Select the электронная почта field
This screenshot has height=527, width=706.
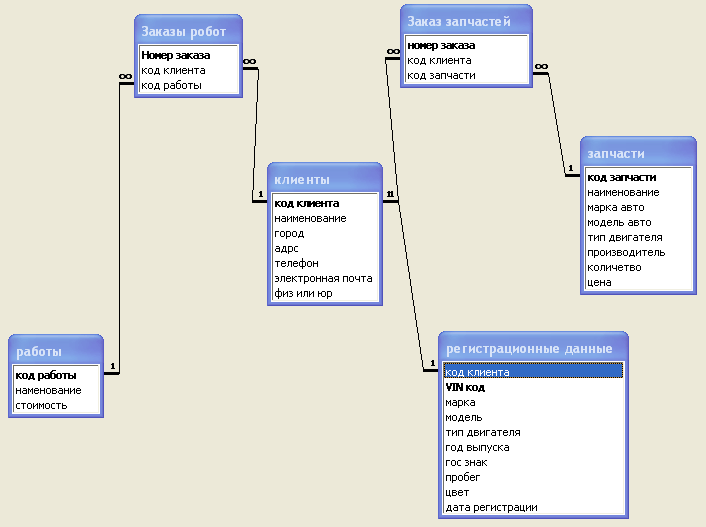point(325,278)
